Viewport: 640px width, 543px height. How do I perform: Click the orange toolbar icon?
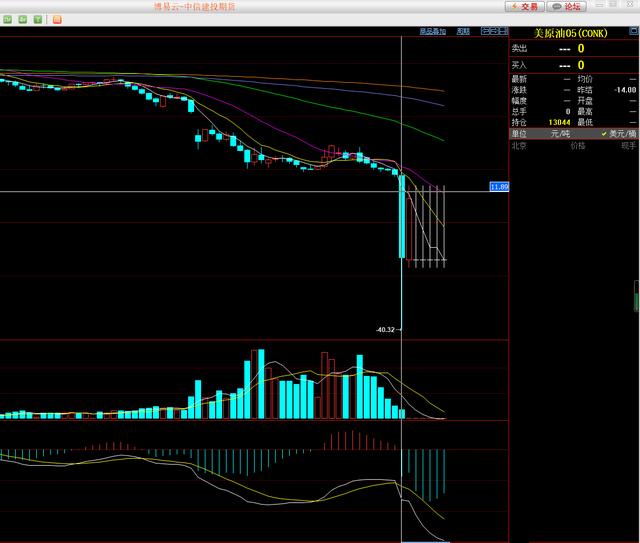coord(57,19)
